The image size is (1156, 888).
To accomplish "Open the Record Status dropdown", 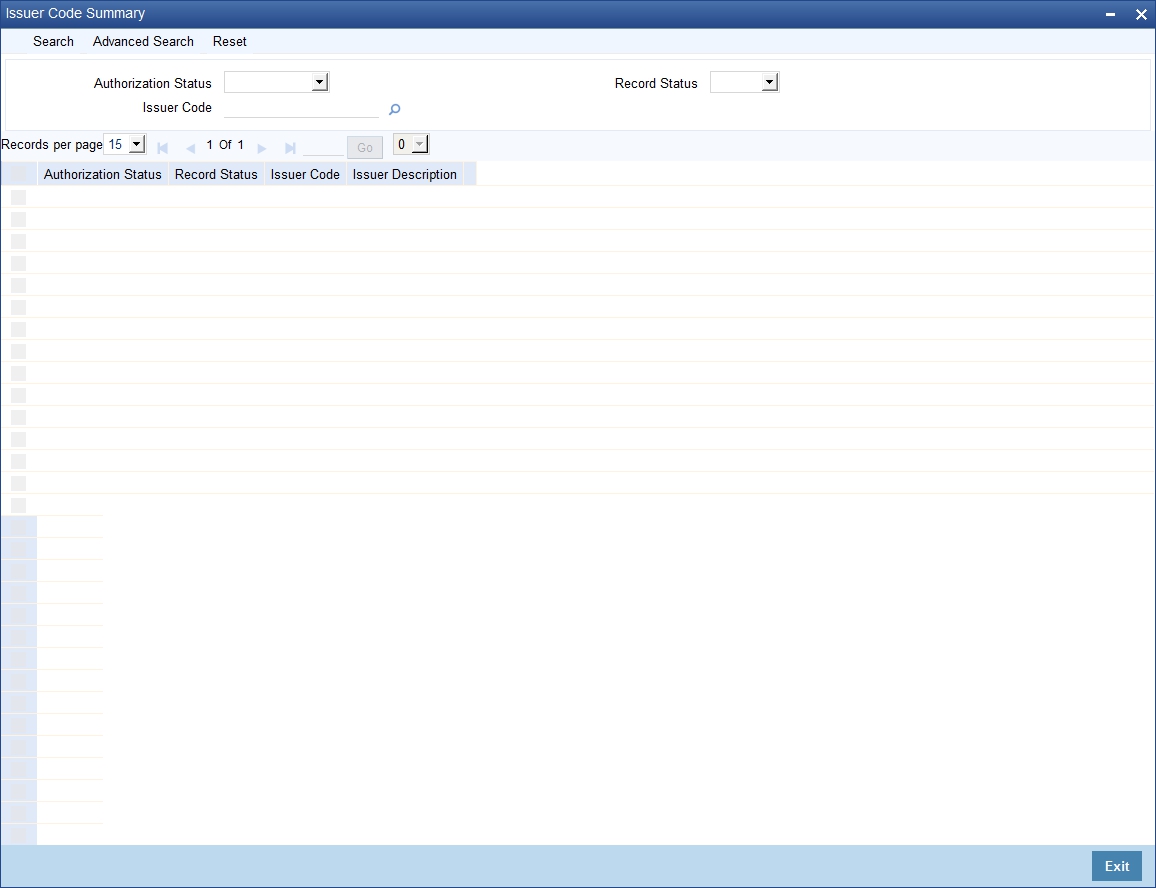I will (x=745, y=82).
